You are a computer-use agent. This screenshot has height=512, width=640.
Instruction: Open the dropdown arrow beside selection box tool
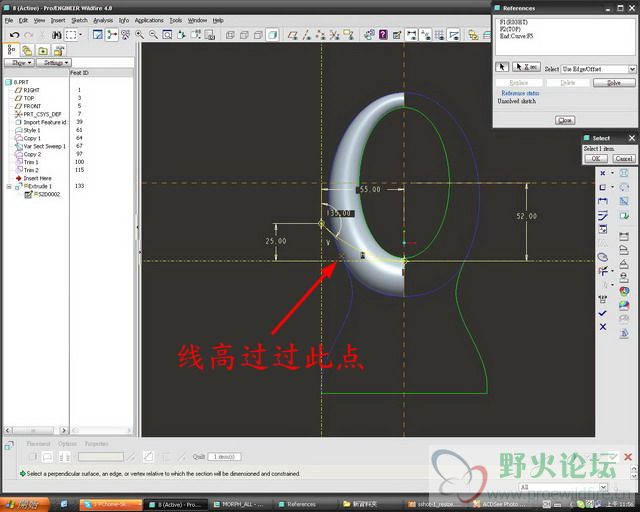tap(80, 35)
